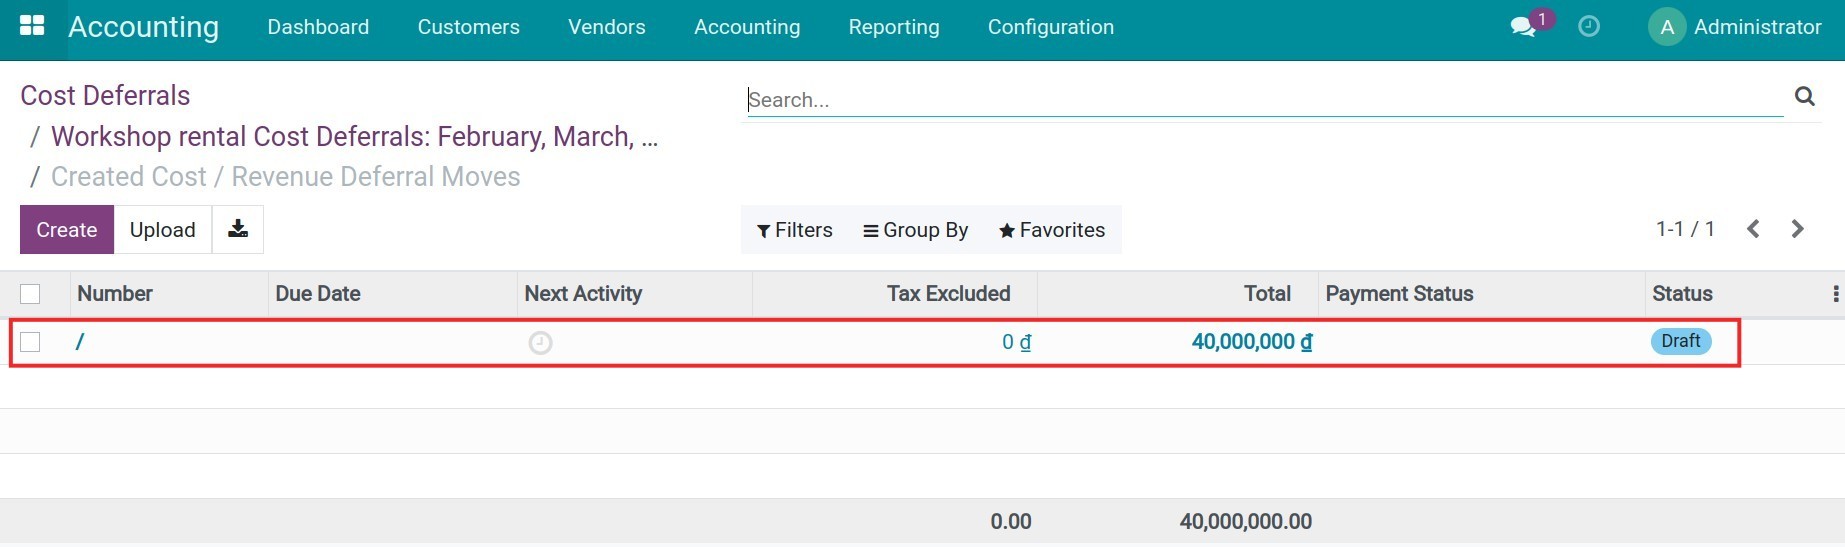Screen dimensions: 1845x547
Task: Open optional columns menu in table header
Action: (x=1835, y=294)
